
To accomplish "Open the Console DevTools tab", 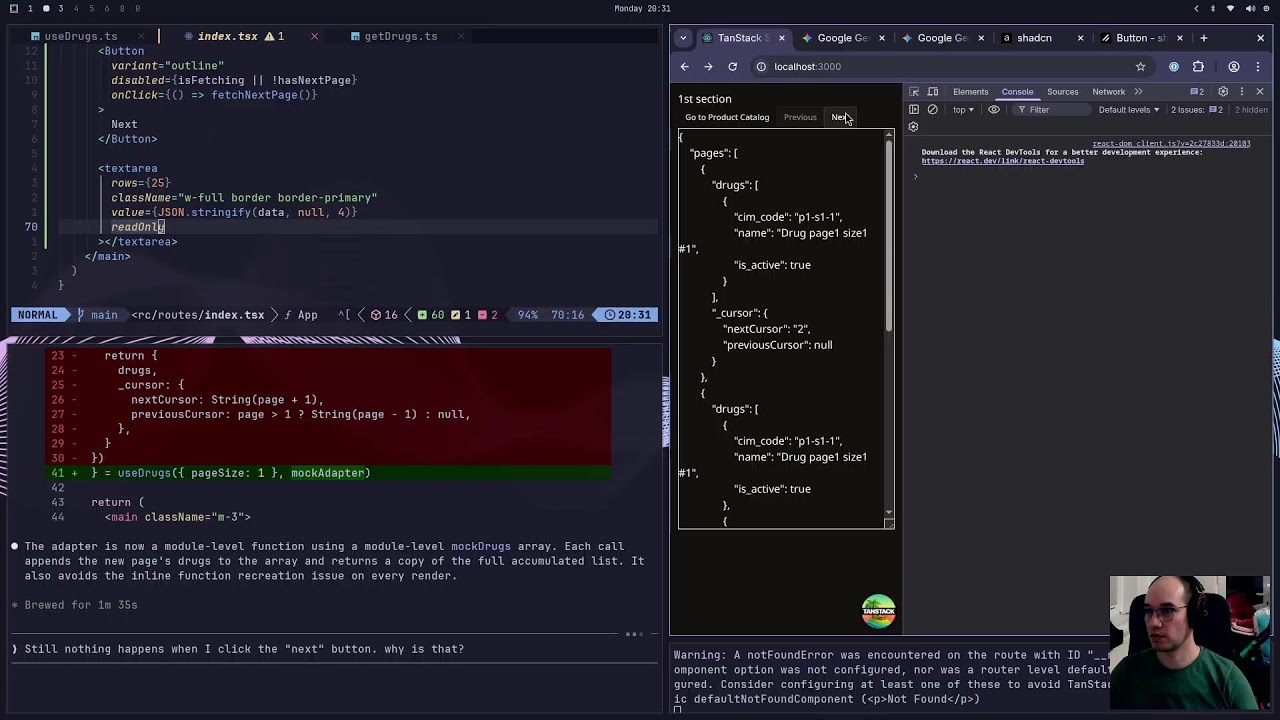I will [1017, 92].
